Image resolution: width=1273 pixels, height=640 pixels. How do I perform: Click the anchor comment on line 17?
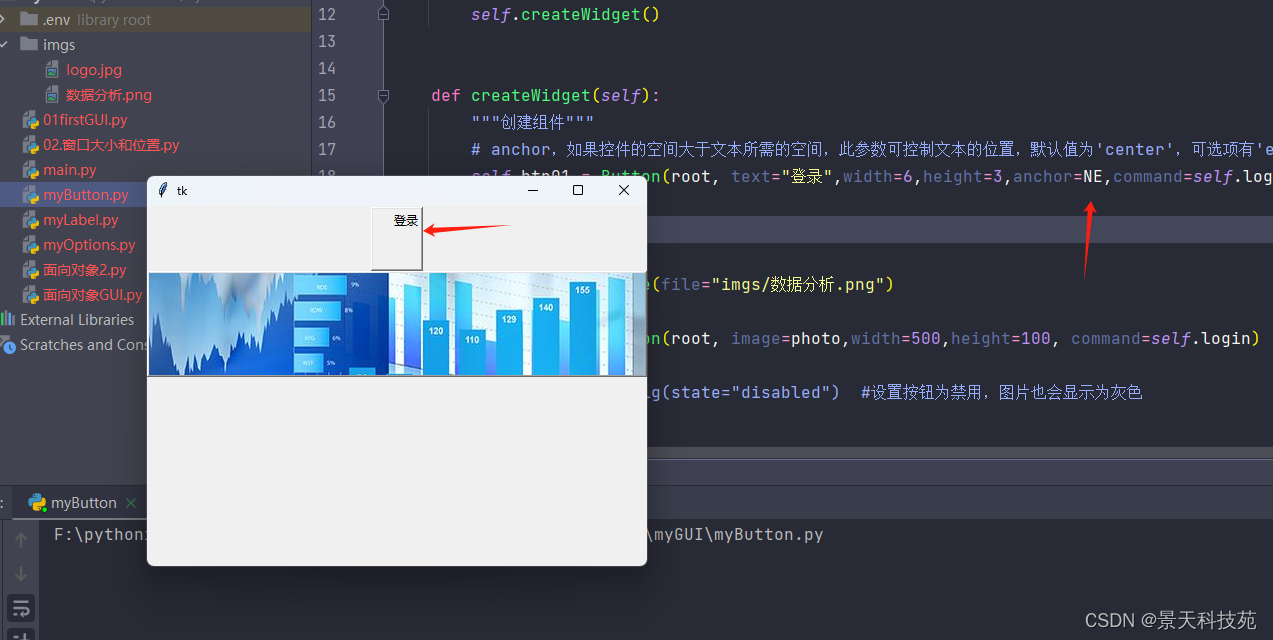[x=872, y=149]
